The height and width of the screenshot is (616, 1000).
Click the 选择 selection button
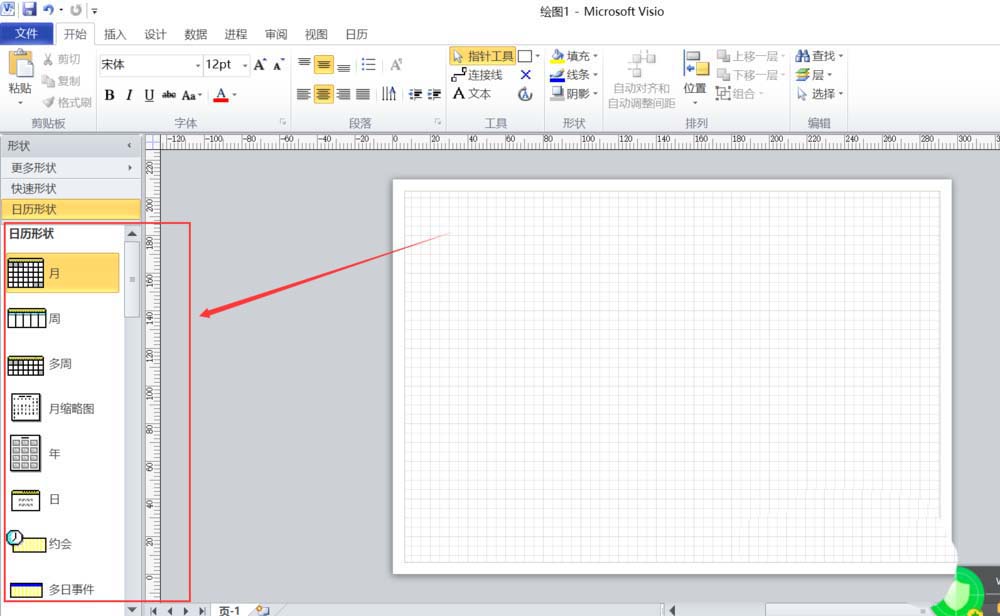coord(820,93)
